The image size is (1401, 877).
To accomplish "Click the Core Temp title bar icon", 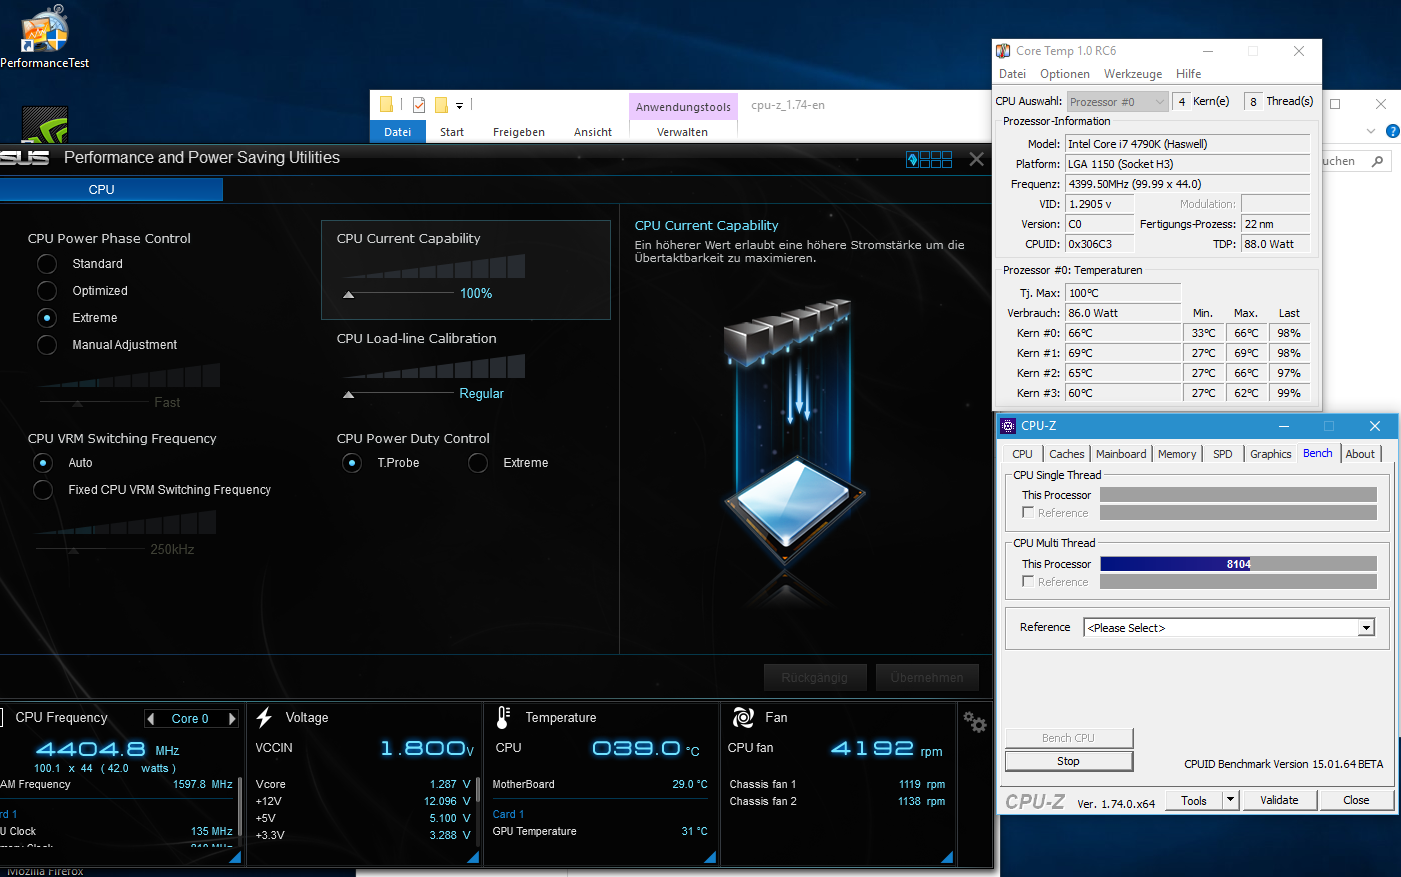I will [1003, 51].
